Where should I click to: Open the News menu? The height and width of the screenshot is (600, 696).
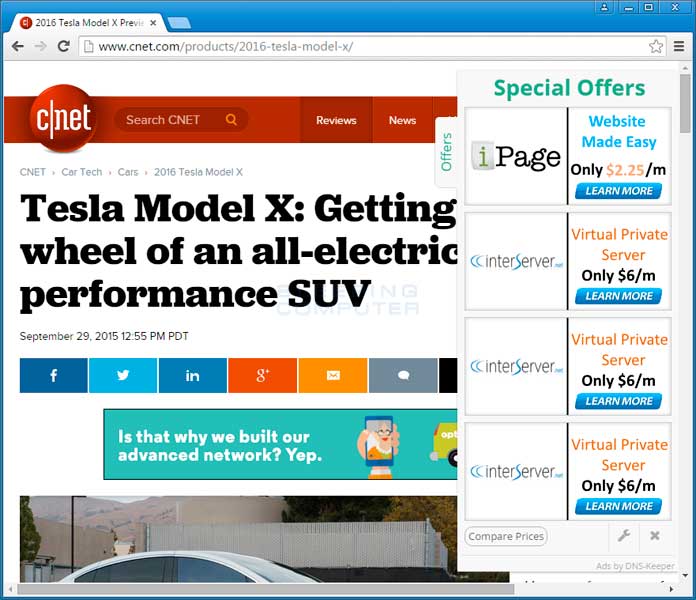[403, 120]
